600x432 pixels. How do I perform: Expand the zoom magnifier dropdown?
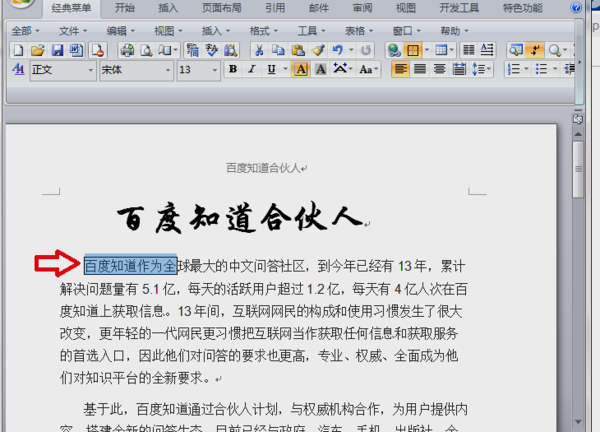pos(565,50)
